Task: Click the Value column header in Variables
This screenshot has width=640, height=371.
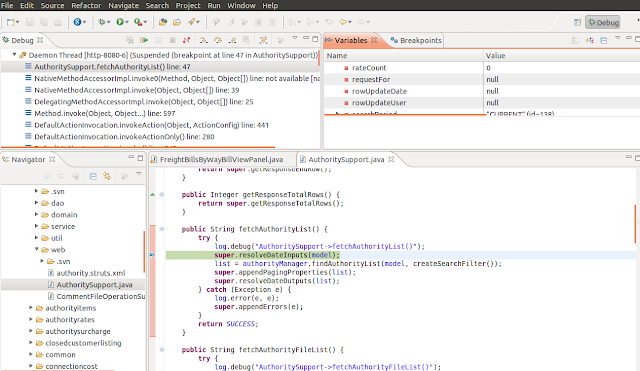Action: 562,56
